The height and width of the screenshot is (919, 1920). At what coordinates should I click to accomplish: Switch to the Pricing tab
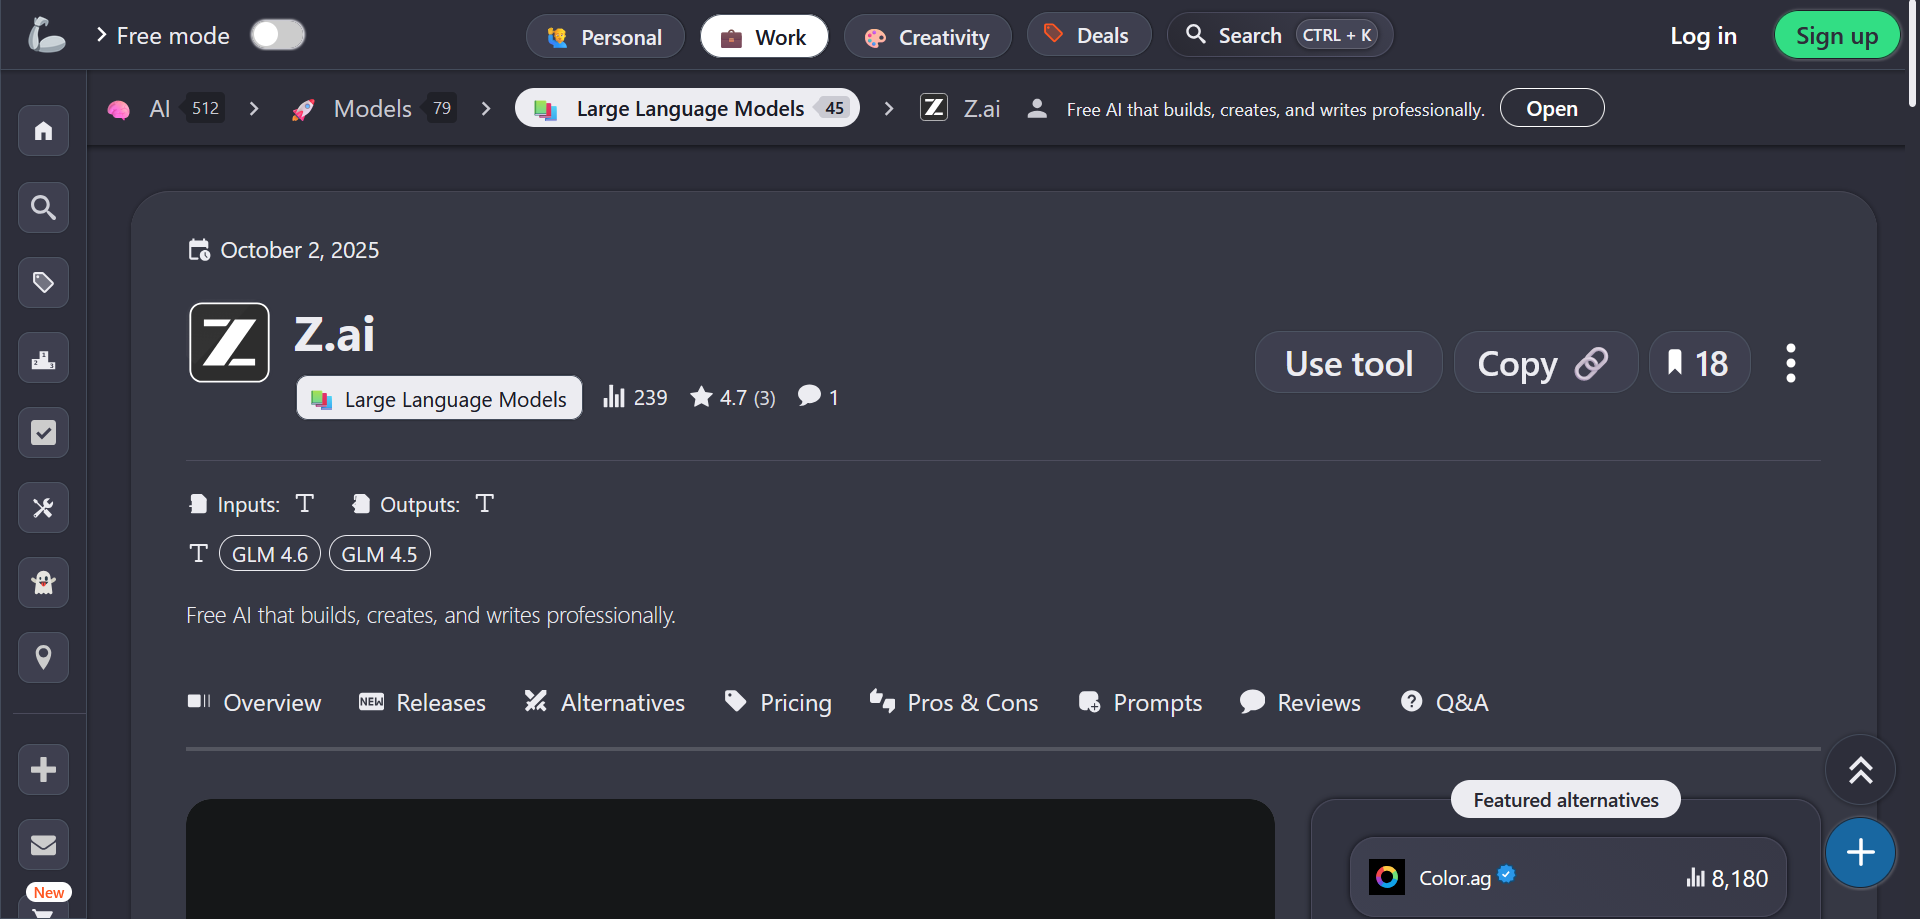coord(778,703)
